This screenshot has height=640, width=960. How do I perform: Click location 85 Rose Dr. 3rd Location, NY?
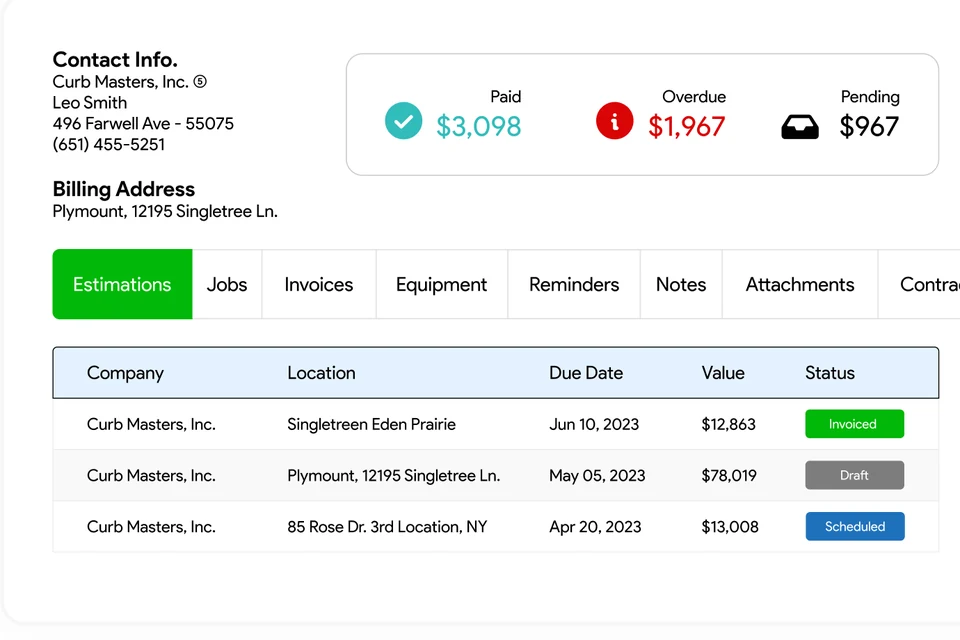(387, 527)
